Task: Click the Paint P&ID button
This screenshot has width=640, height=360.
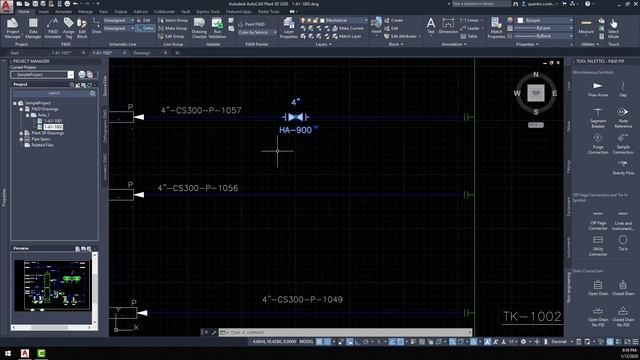Action: point(251,24)
